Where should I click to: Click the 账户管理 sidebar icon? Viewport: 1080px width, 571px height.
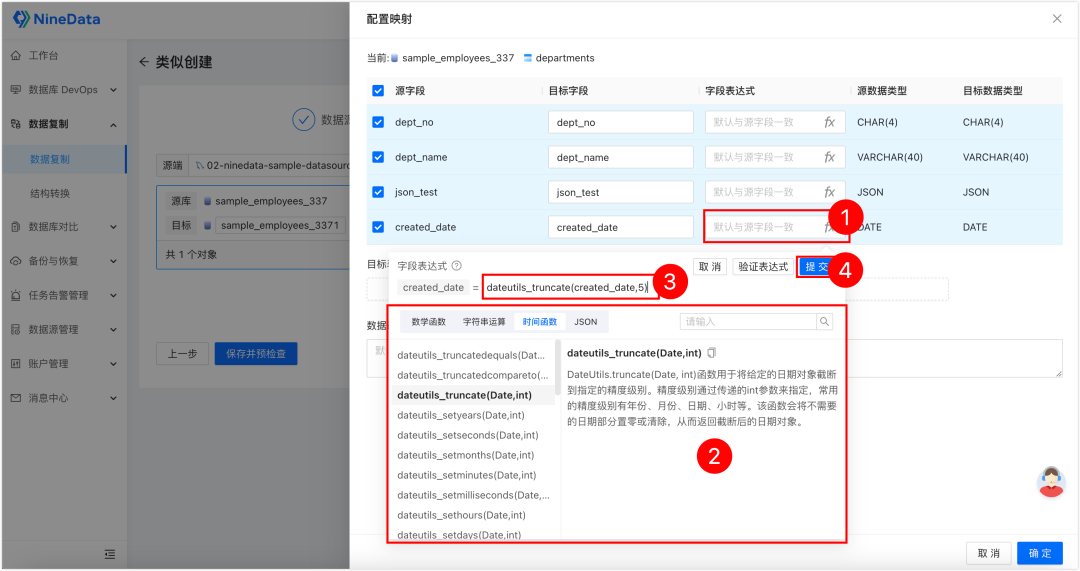coord(16,364)
